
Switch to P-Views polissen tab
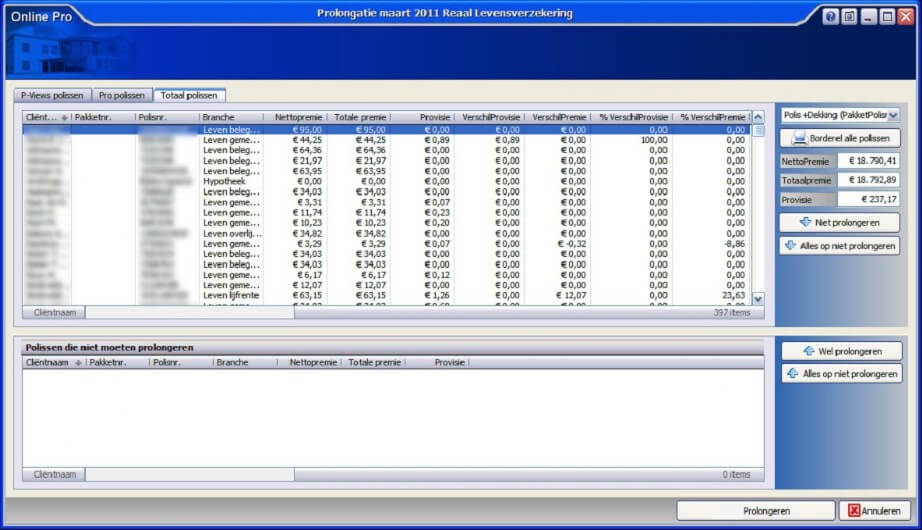[52, 95]
